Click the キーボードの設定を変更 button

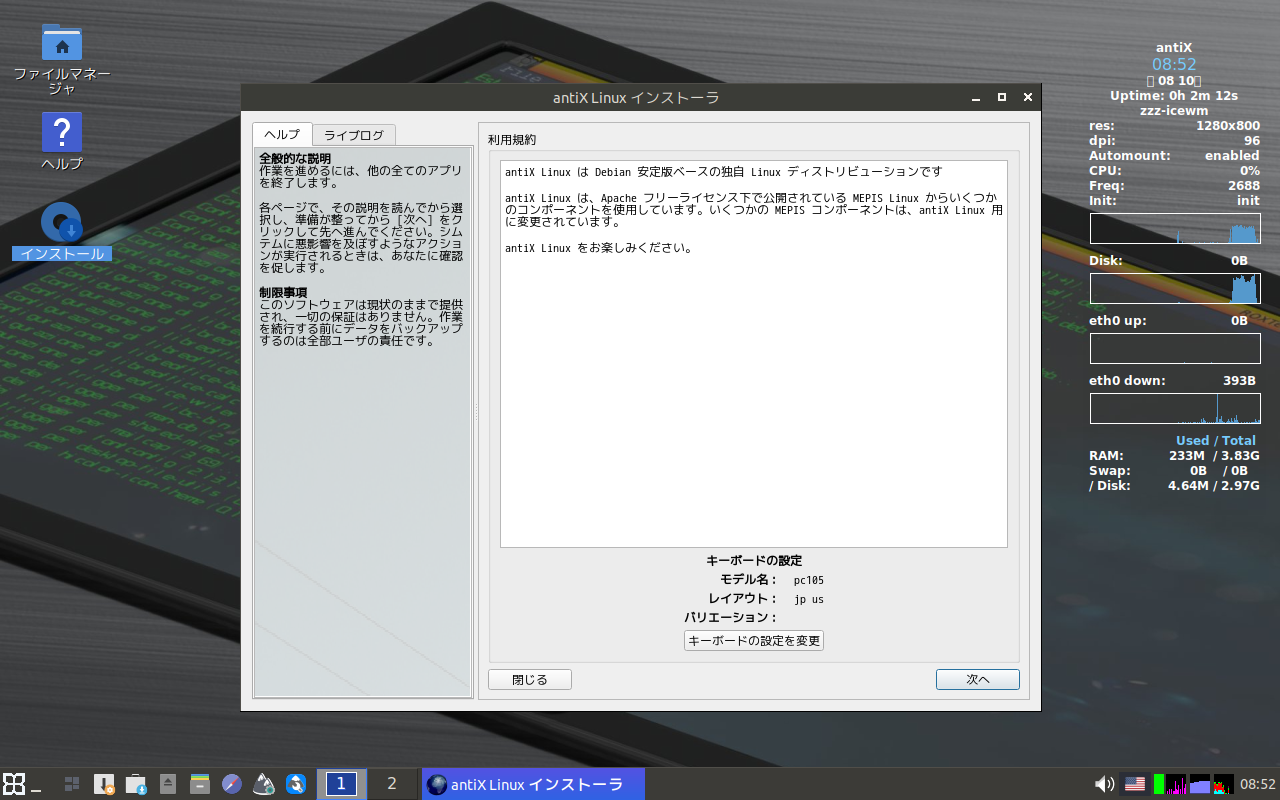(754, 640)
